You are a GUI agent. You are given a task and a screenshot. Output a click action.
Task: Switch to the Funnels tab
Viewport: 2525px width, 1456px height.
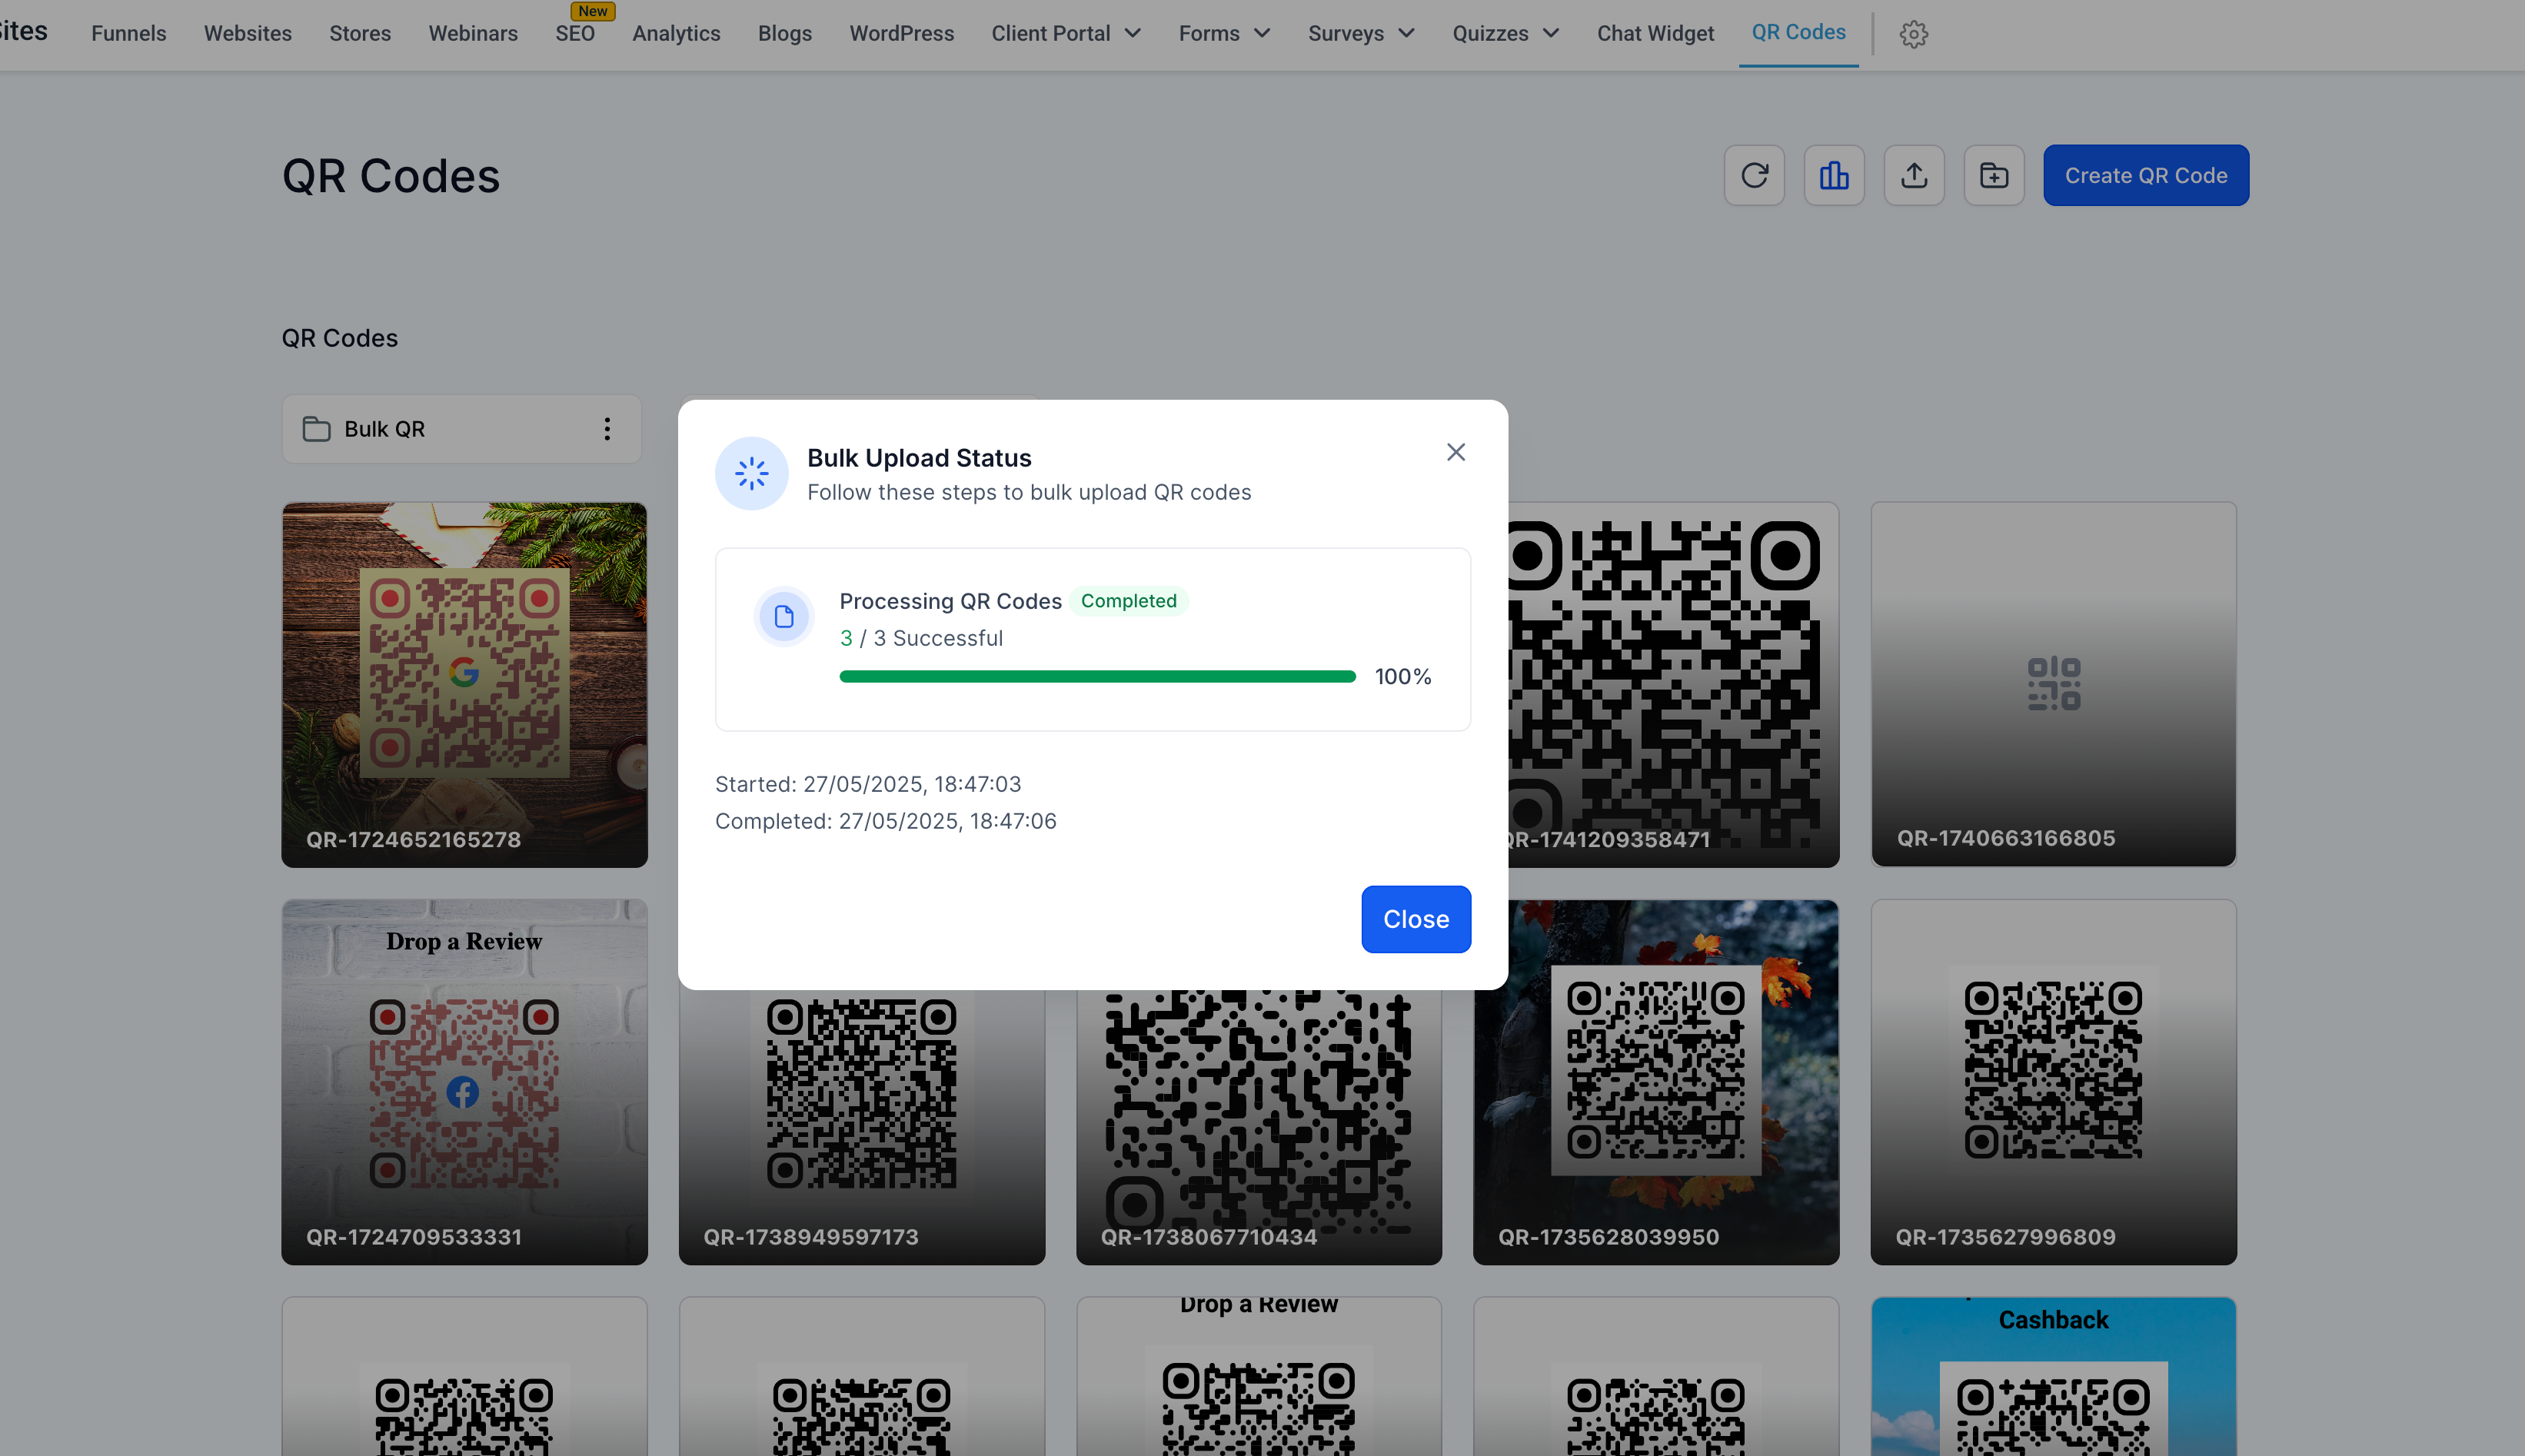(x=129, y=34)
